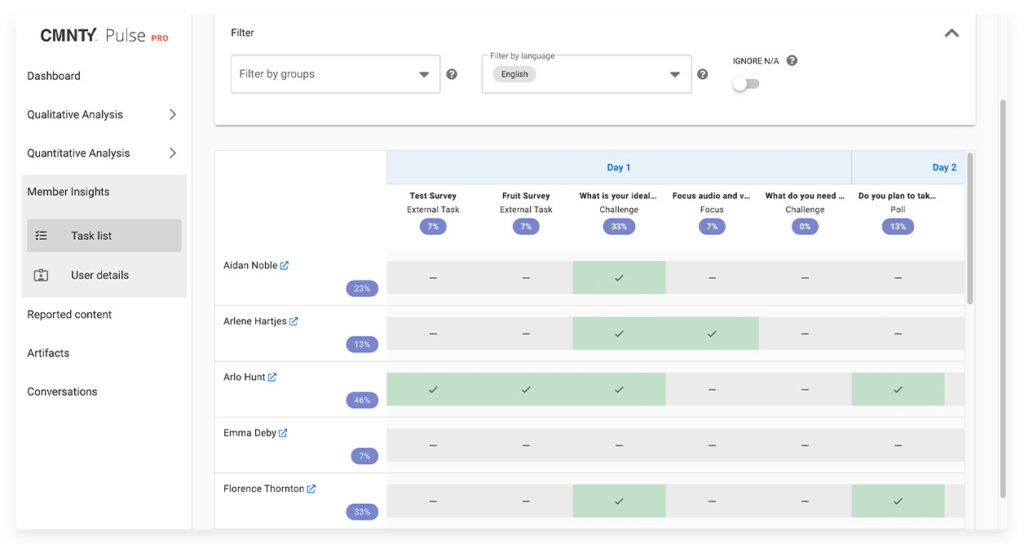Screen dimensions: 1024x544
Task: Click the 13% badge under the Poll column
Action: tap(898, 227)
